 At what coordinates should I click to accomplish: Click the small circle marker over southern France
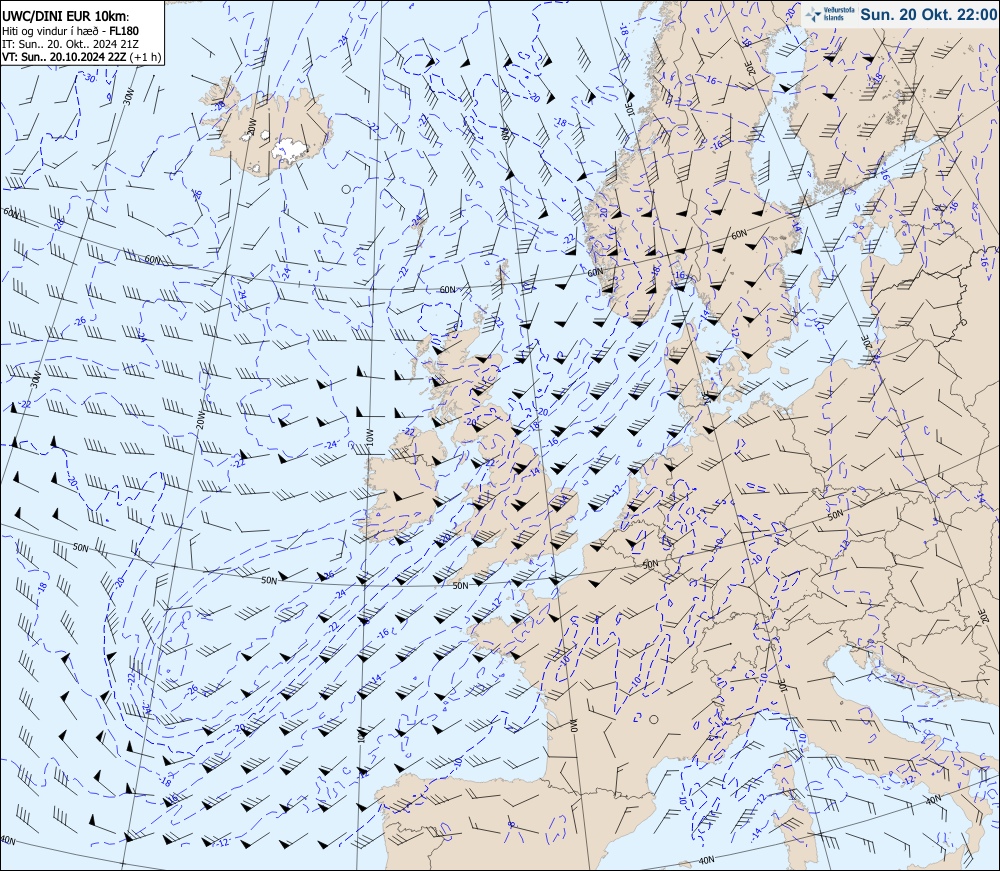(x=654, y=719)
